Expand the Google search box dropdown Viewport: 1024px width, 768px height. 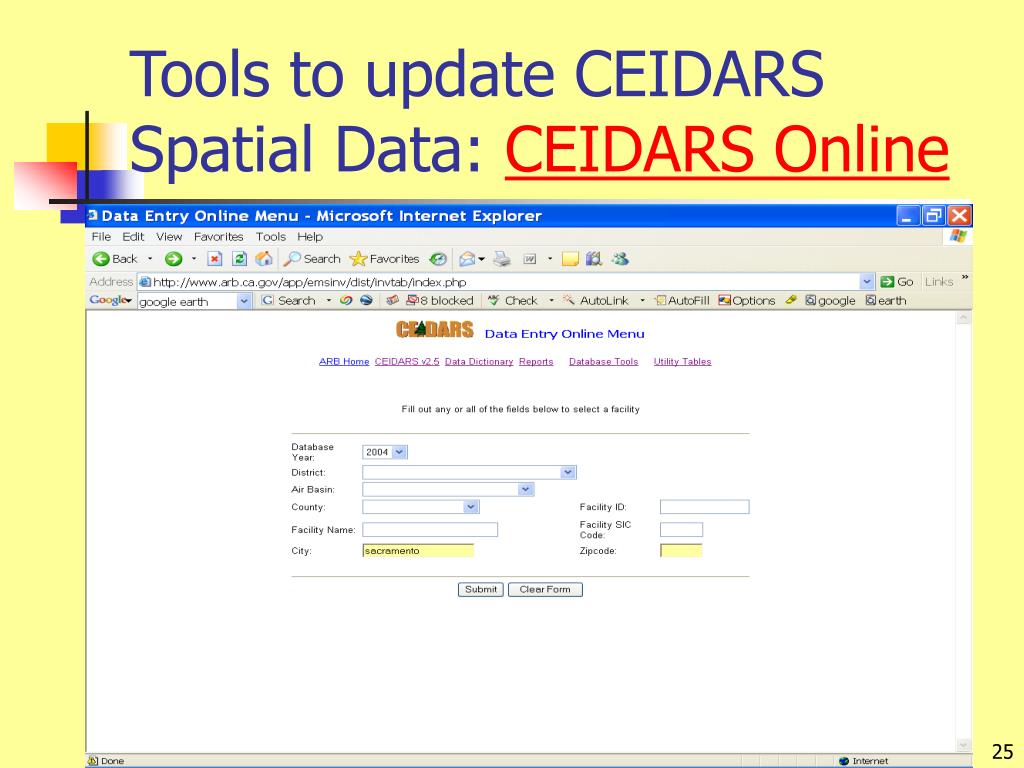(x=244, y=301)
